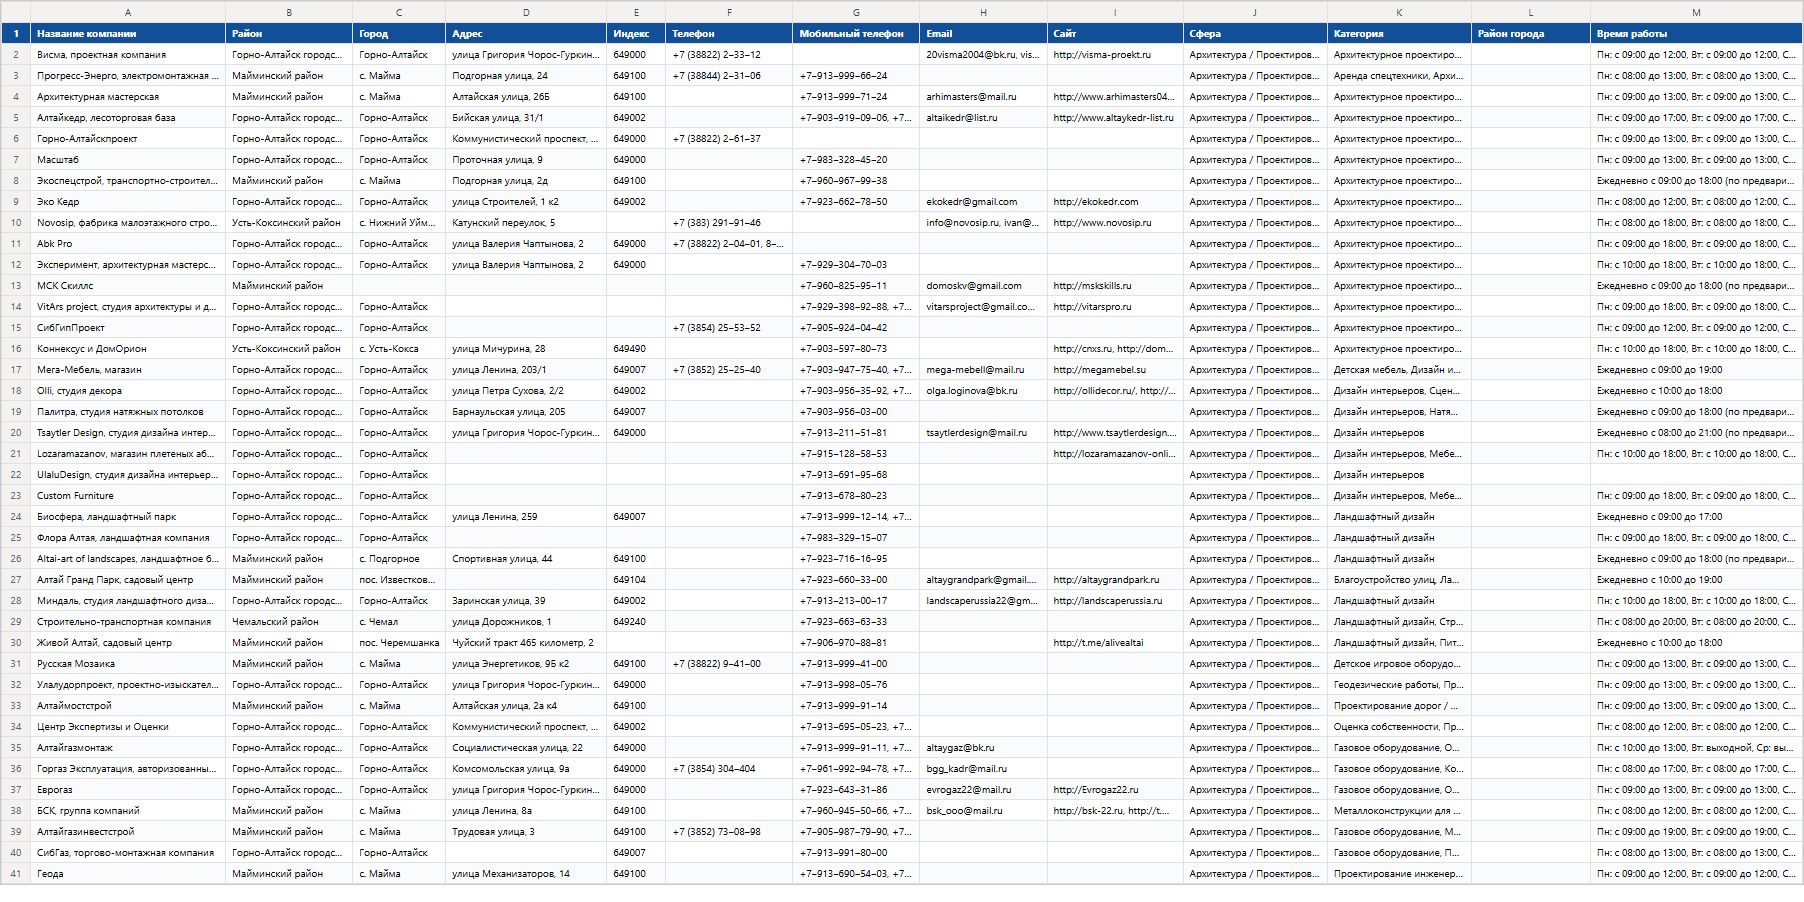1804x902 pixels.
Task: Select row number 41 header
Action: [15, 874]
